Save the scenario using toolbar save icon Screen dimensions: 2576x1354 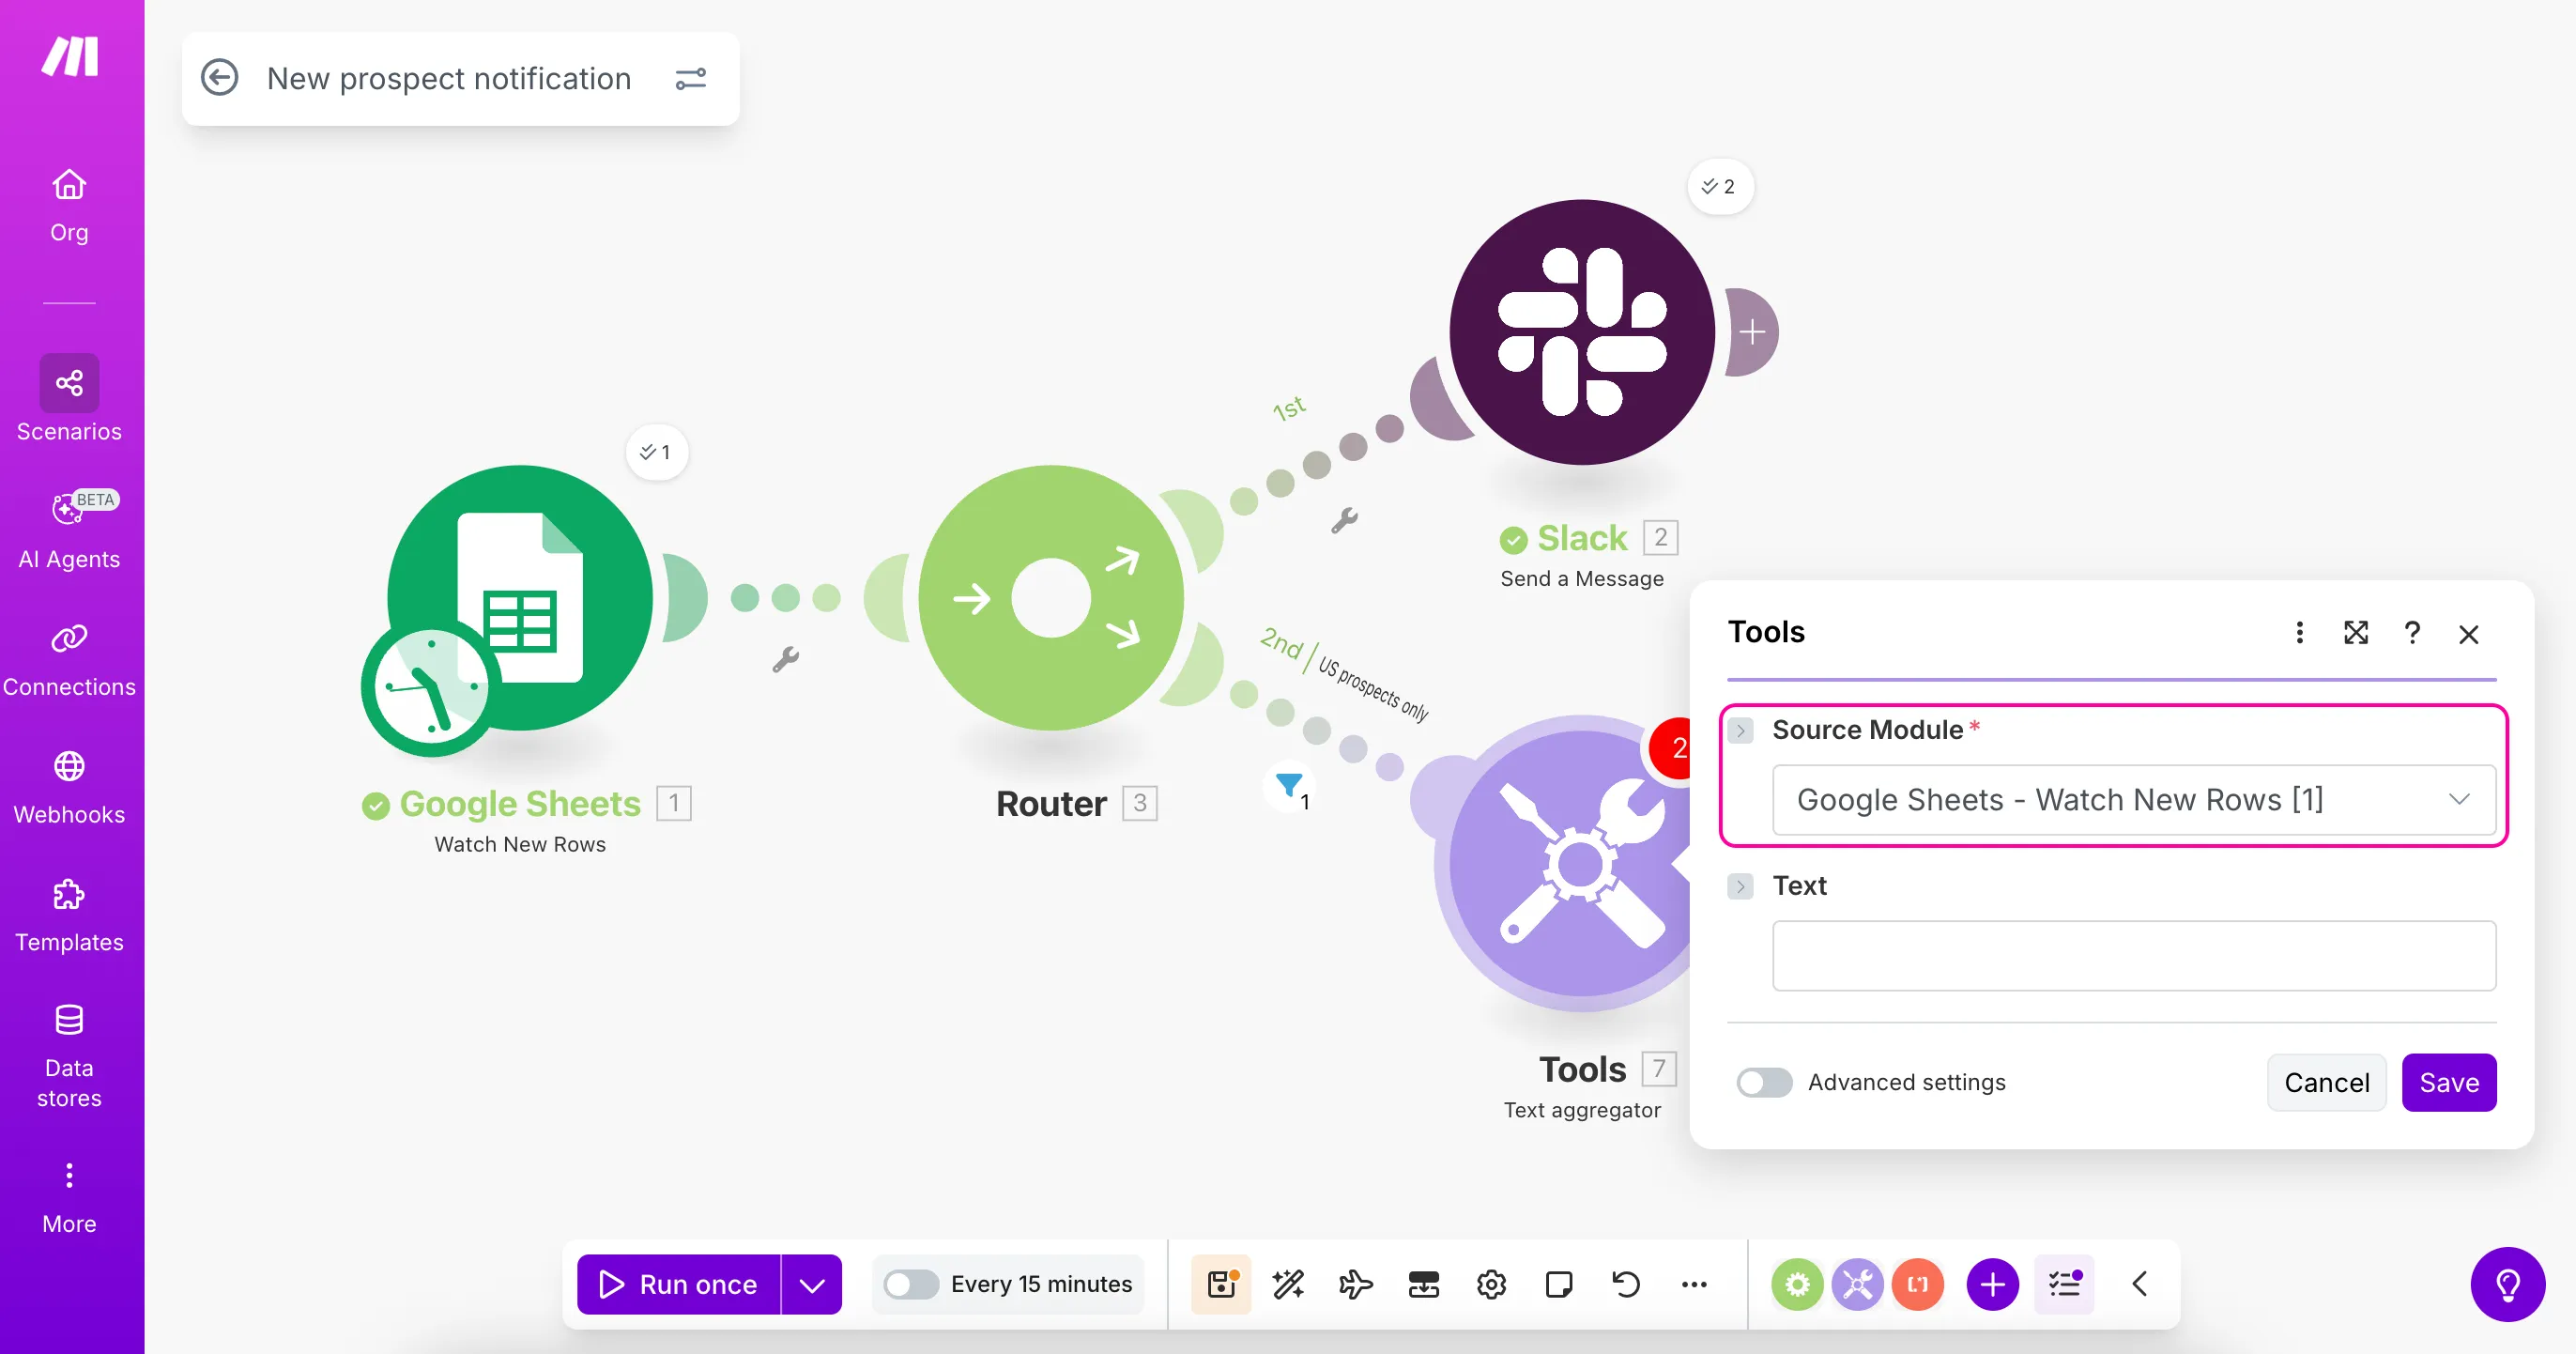(x=1221, y=1284)
